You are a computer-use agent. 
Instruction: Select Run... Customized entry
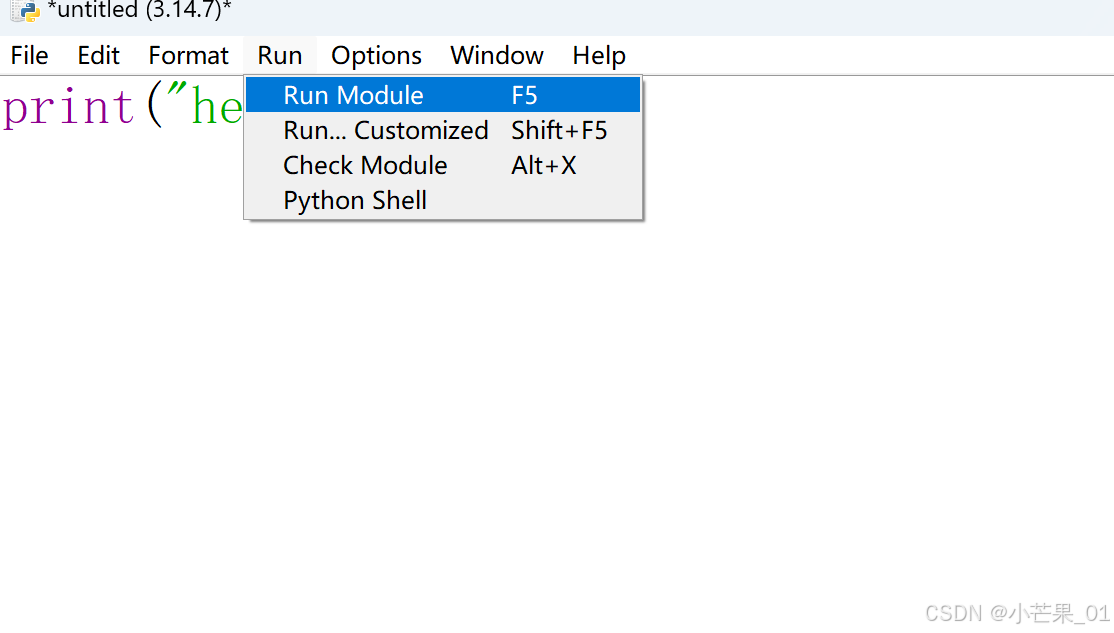(x=443, y=130)
